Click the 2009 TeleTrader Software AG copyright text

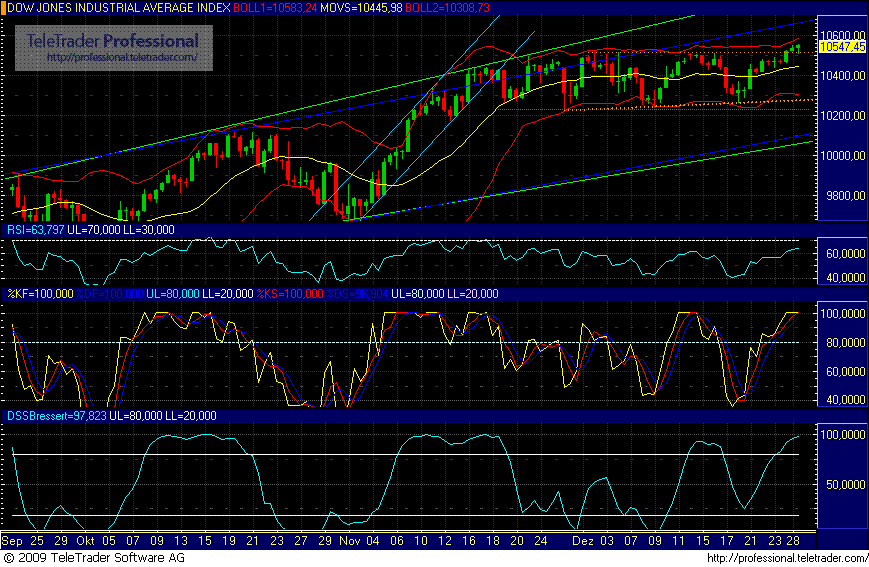[82, 558]
